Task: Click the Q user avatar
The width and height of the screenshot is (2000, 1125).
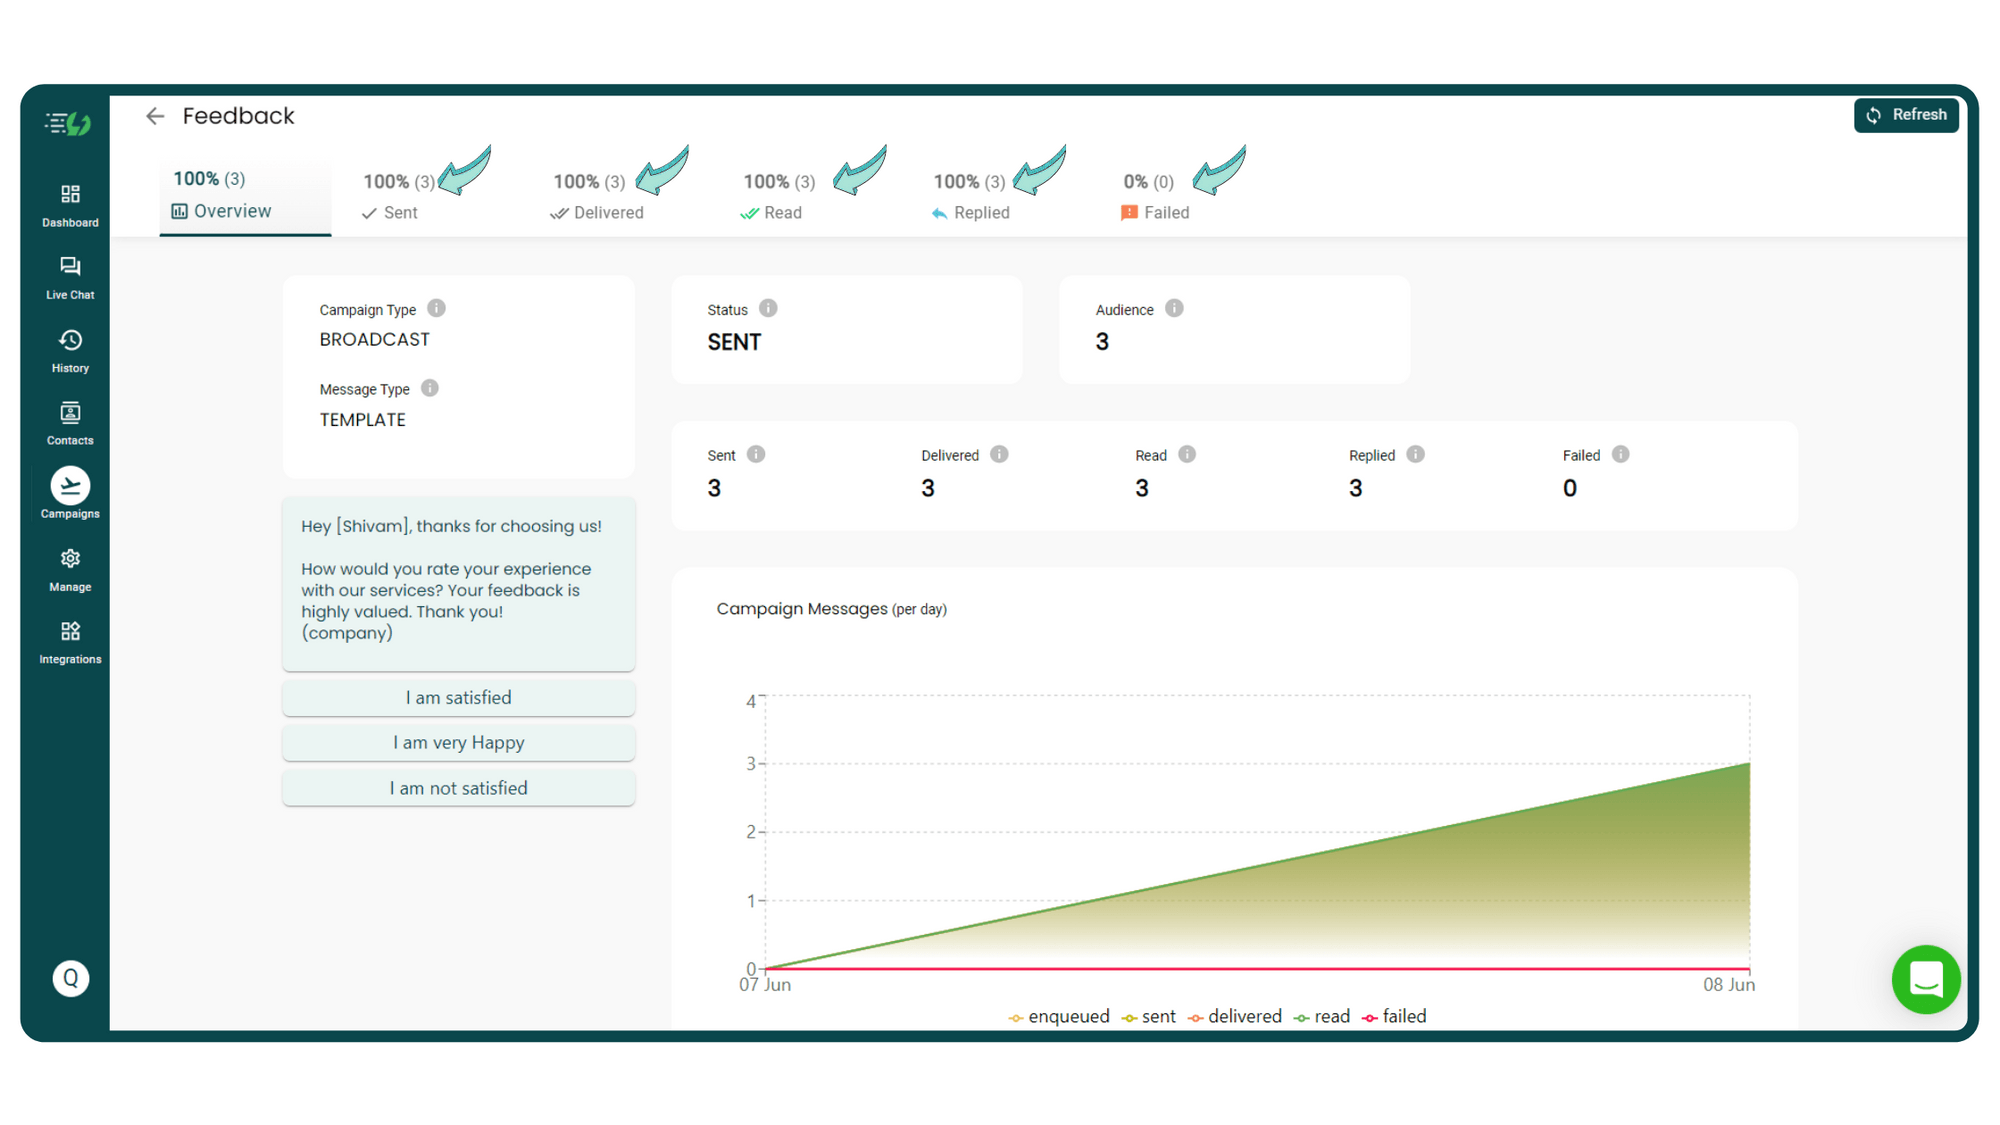Action: pos(70,978)
